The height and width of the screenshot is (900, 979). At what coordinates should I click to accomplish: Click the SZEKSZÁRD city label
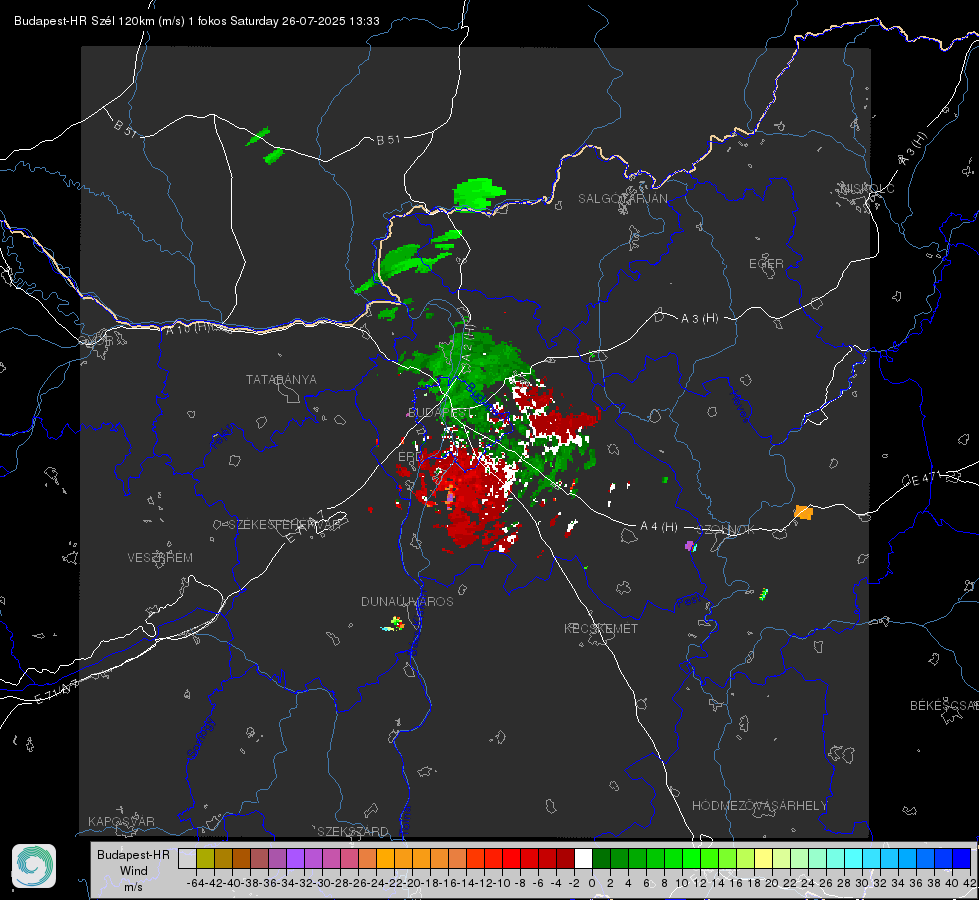click(353, 831)
